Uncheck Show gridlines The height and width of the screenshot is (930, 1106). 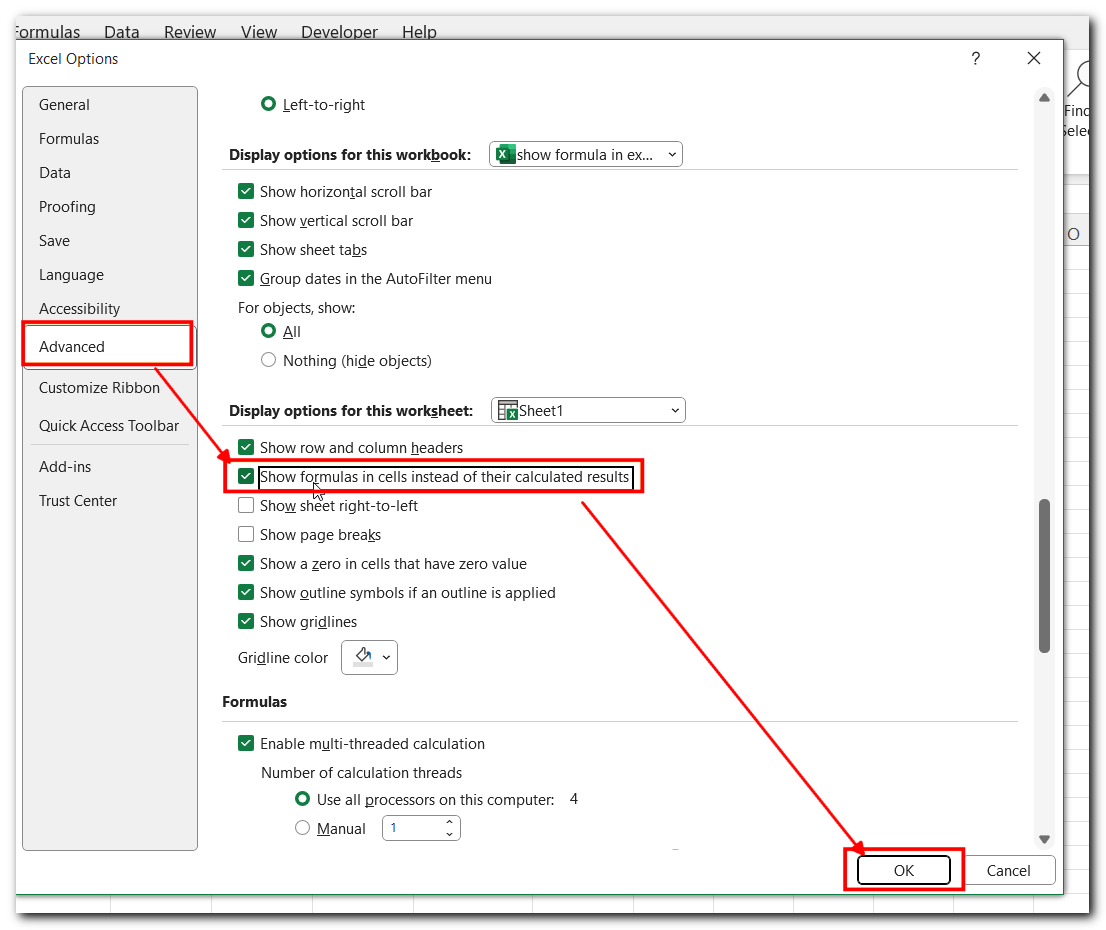tap(245, 621)
